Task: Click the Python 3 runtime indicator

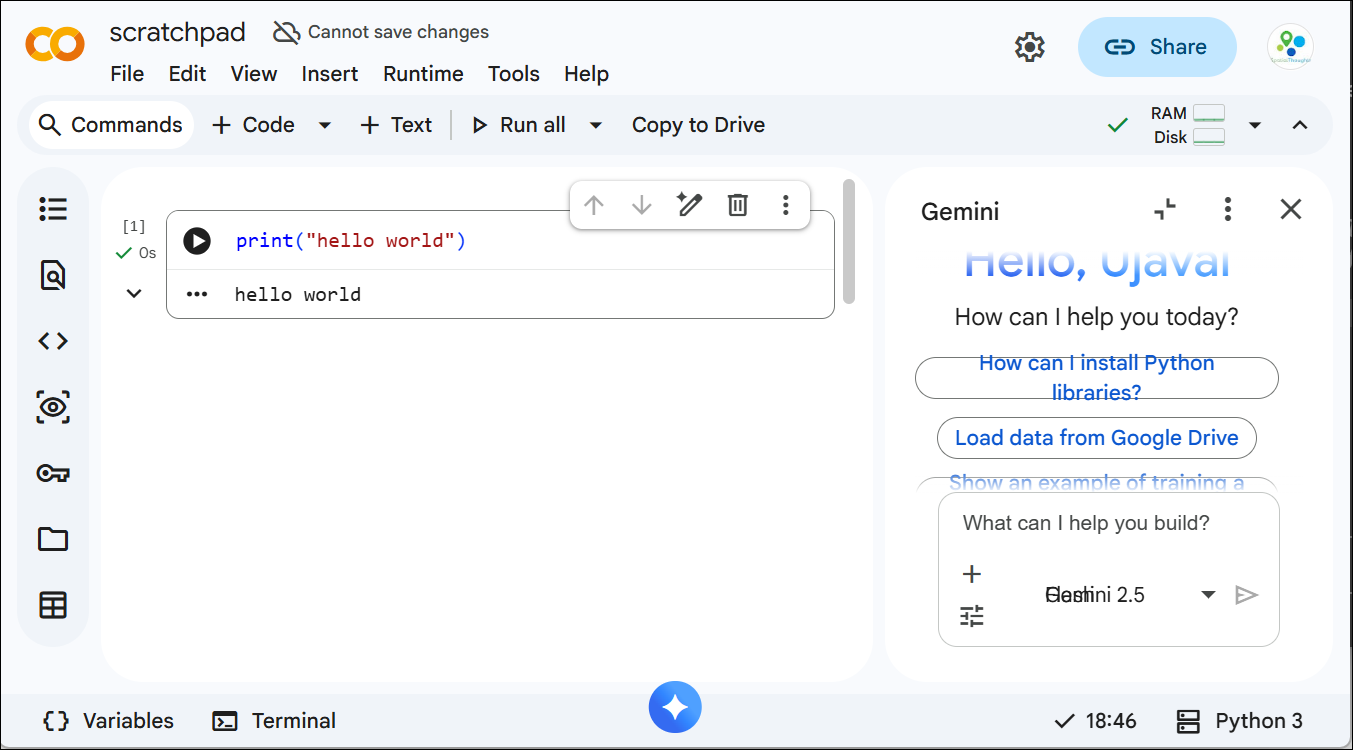Action: click(1239, 721)
